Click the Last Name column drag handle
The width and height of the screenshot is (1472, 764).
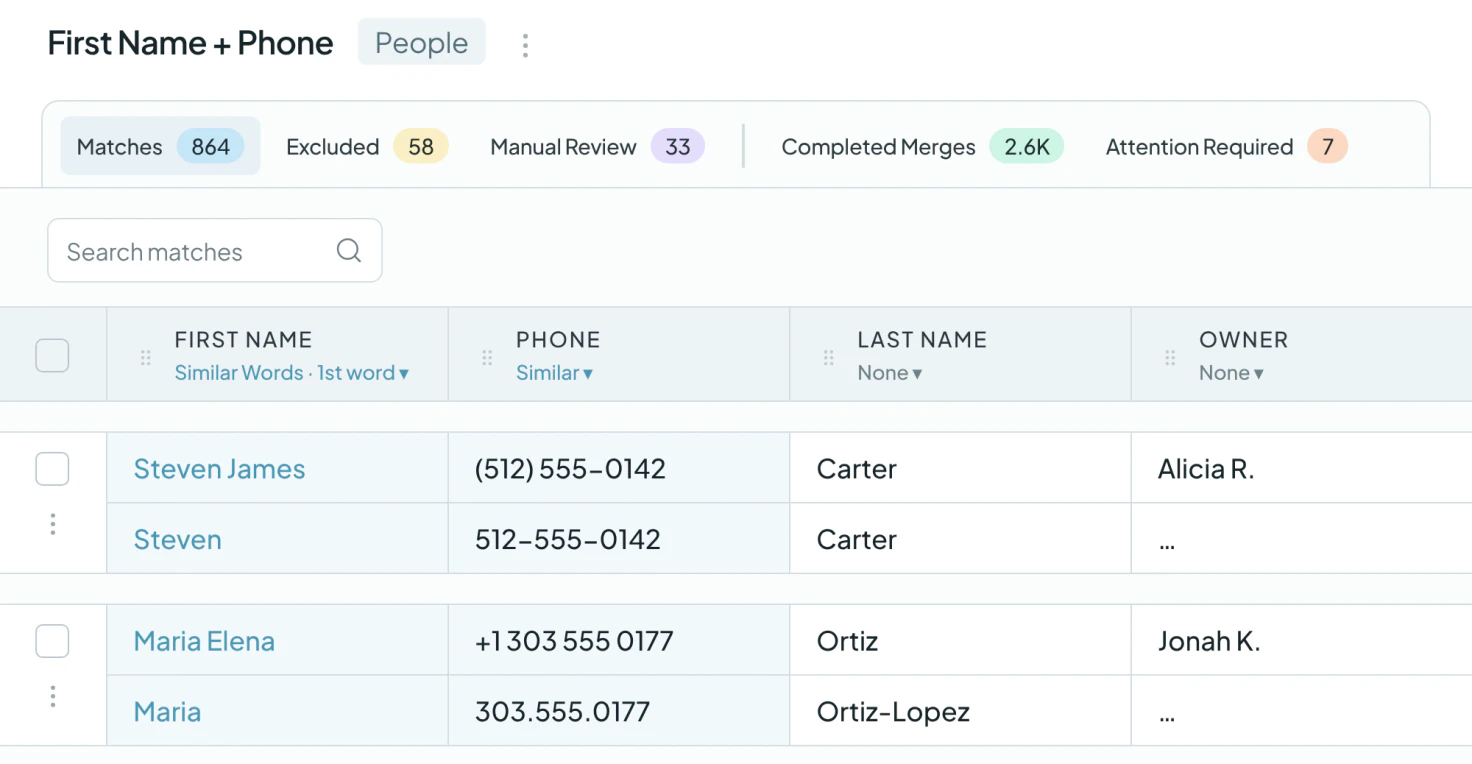[828, 357]
